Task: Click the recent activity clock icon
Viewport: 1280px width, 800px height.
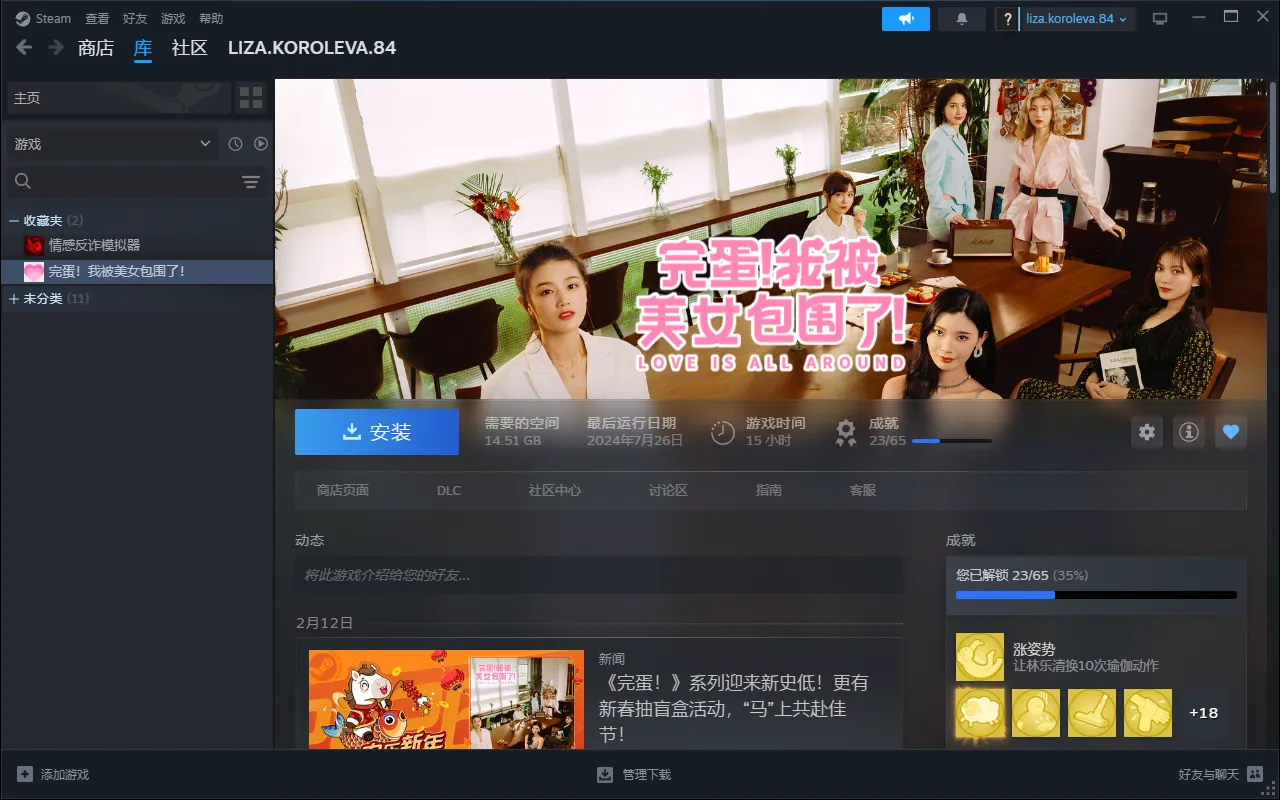Action: 235,144
